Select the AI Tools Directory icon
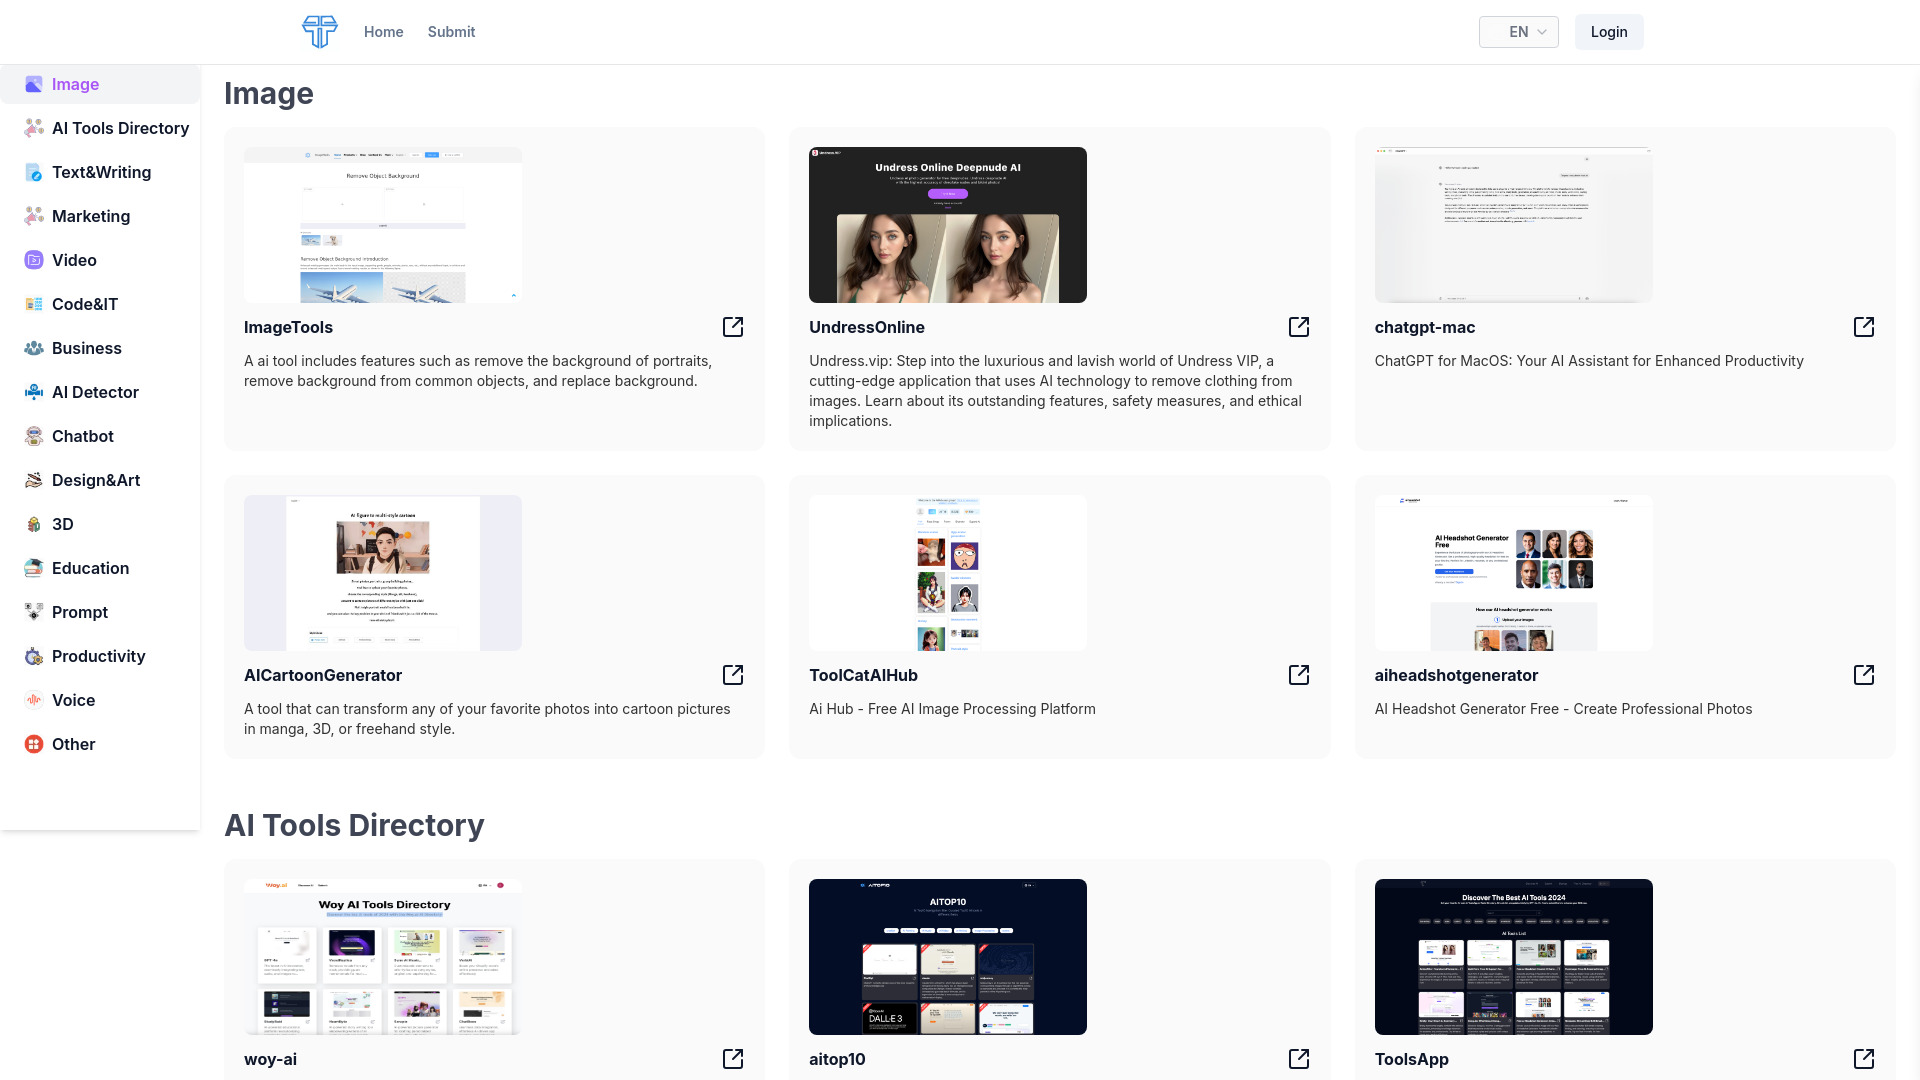 point(33,128)
